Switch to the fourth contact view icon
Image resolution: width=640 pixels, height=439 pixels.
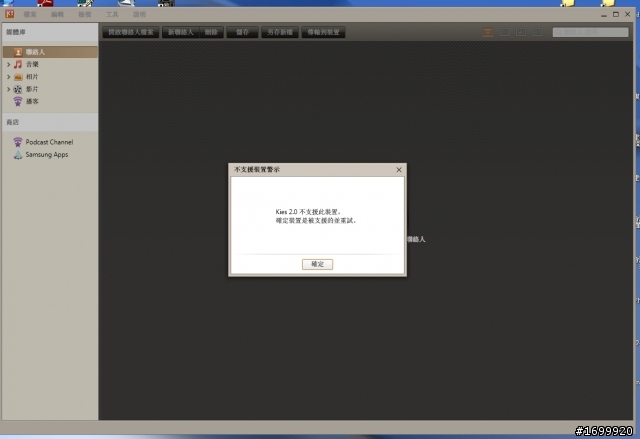(x=538, y=32)
